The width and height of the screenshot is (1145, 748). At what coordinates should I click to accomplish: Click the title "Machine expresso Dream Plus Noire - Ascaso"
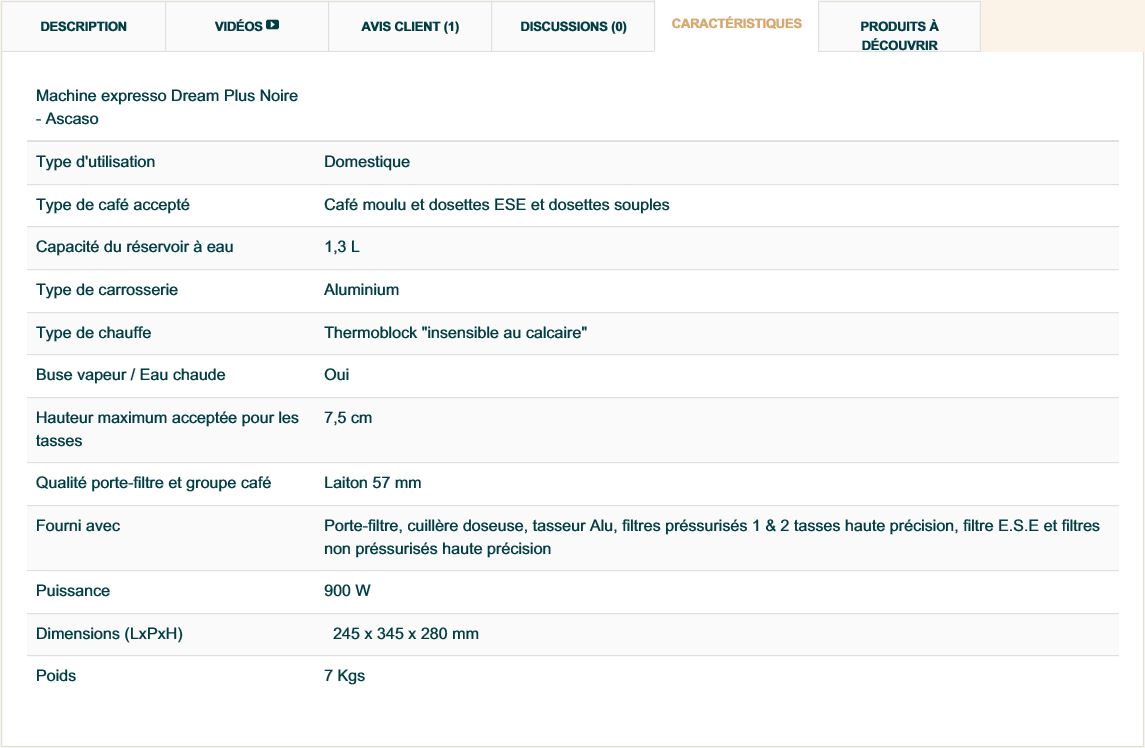pyautogui.click(x=166, y=107)
